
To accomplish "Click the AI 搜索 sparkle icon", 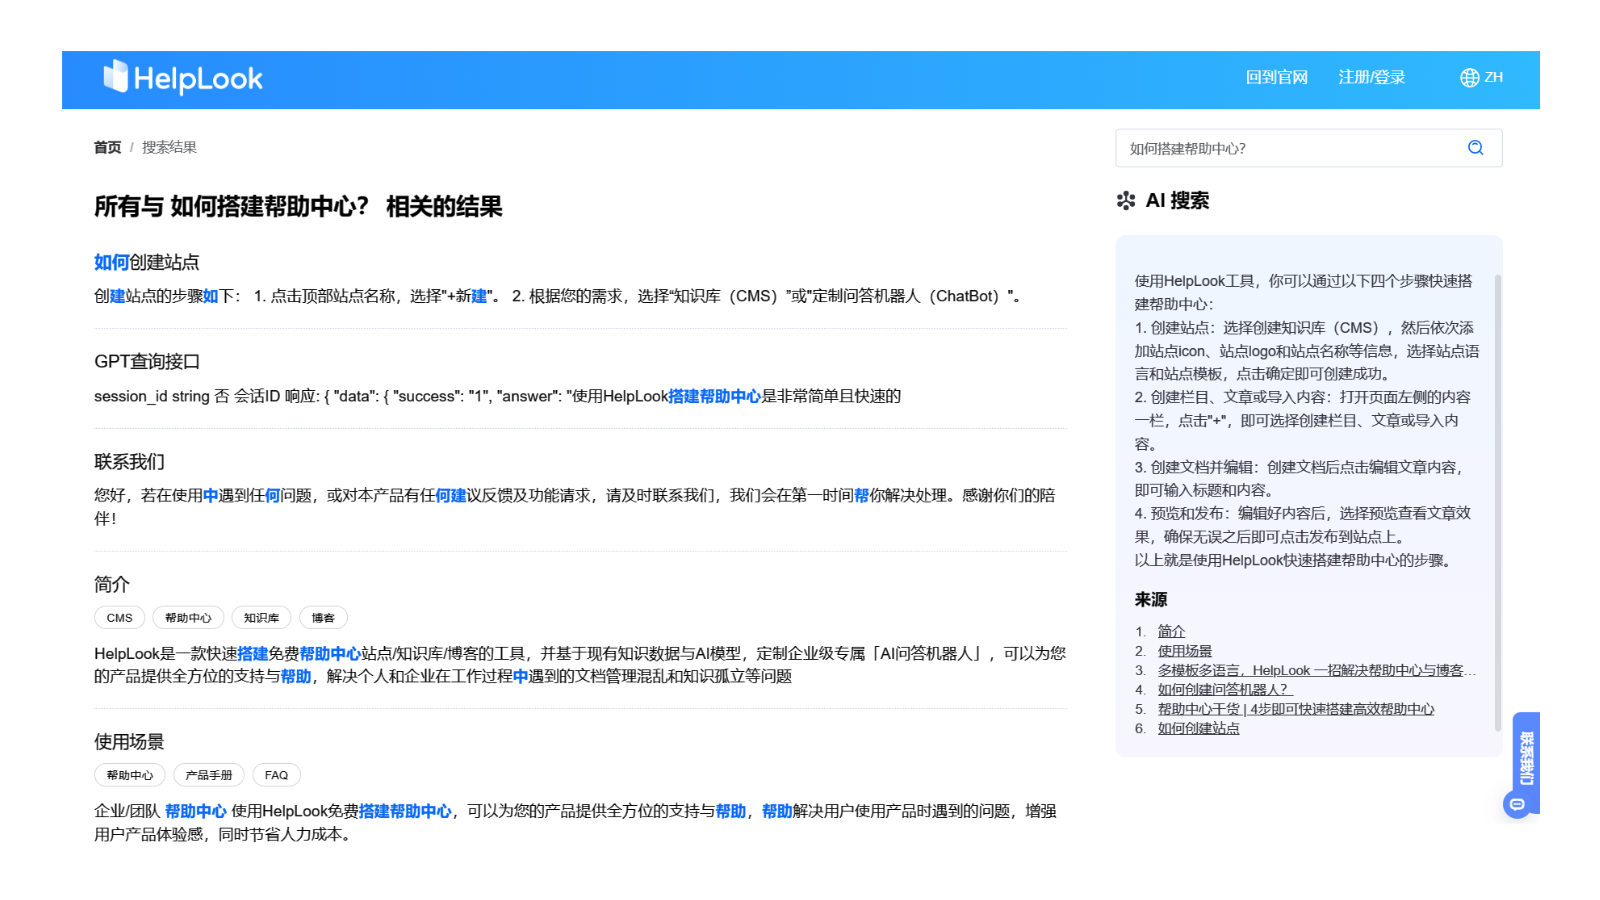I will click(x=1126, y=200).
